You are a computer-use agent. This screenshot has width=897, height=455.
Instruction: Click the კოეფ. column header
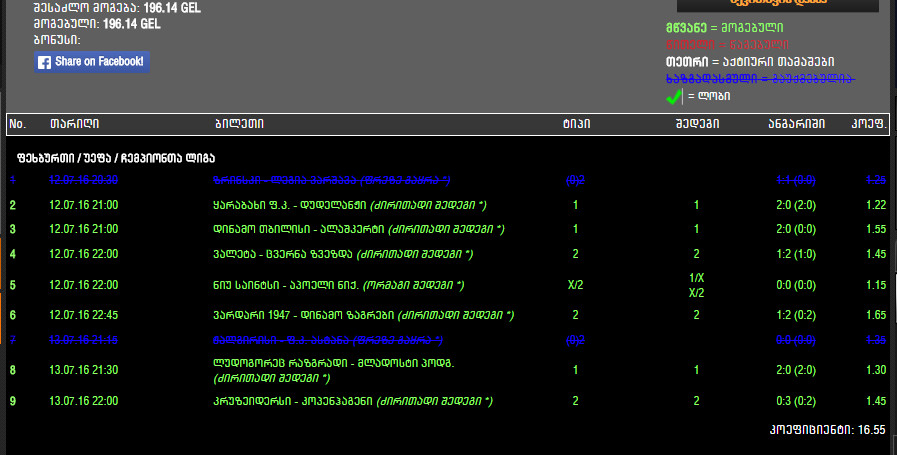[x=868, y=124]
